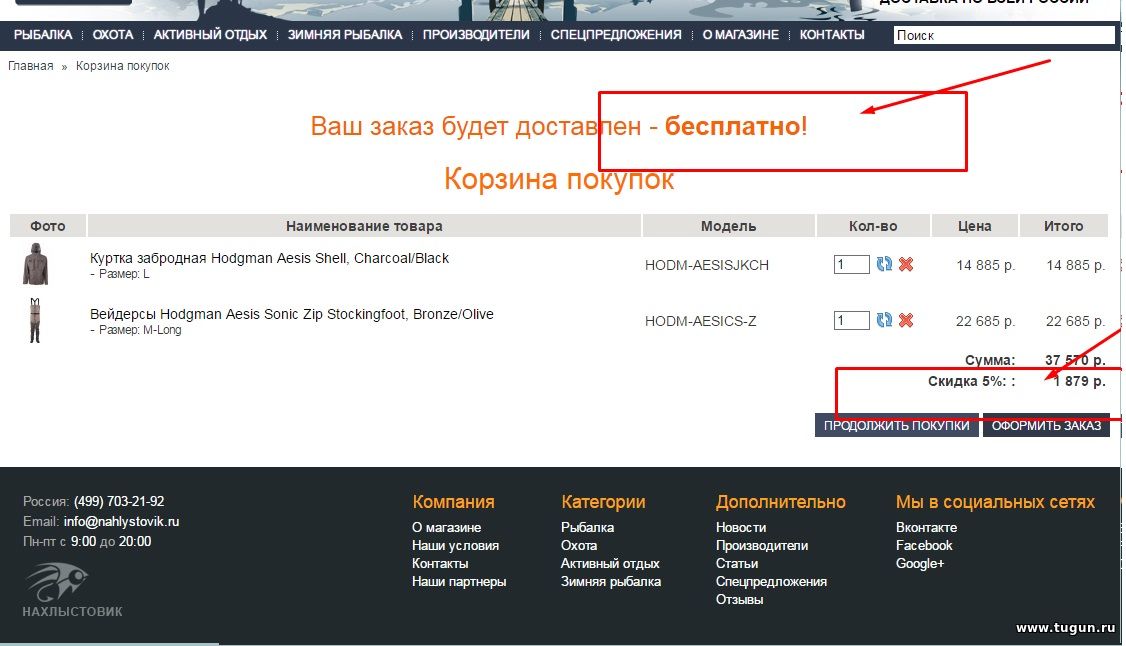Click the phone number (499) 703-21-92
Screen dimensions: 1126x646
tap(119, 501)
